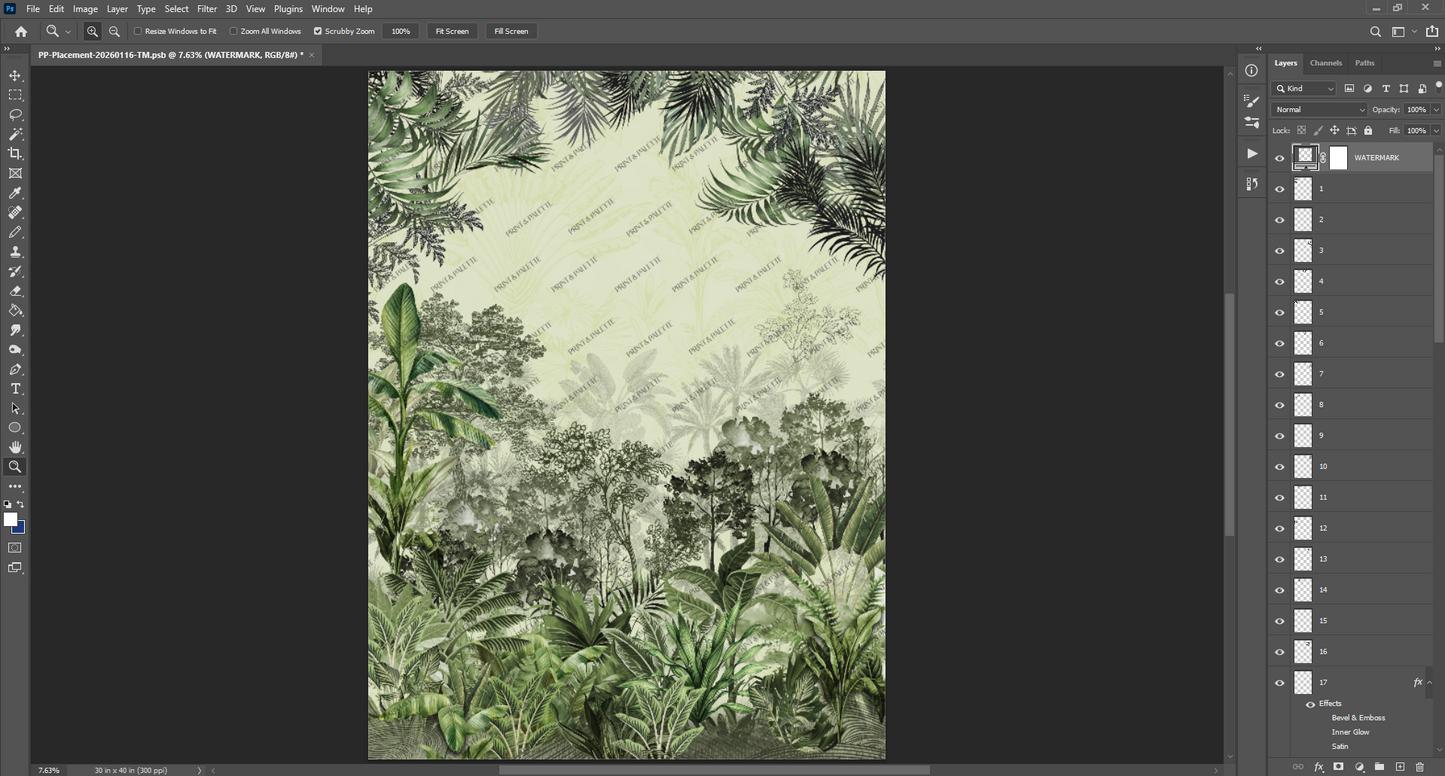The height and width of the screenshot is (776, 1445).
Task: Select the Sponge tool
Action: [15, 350]
